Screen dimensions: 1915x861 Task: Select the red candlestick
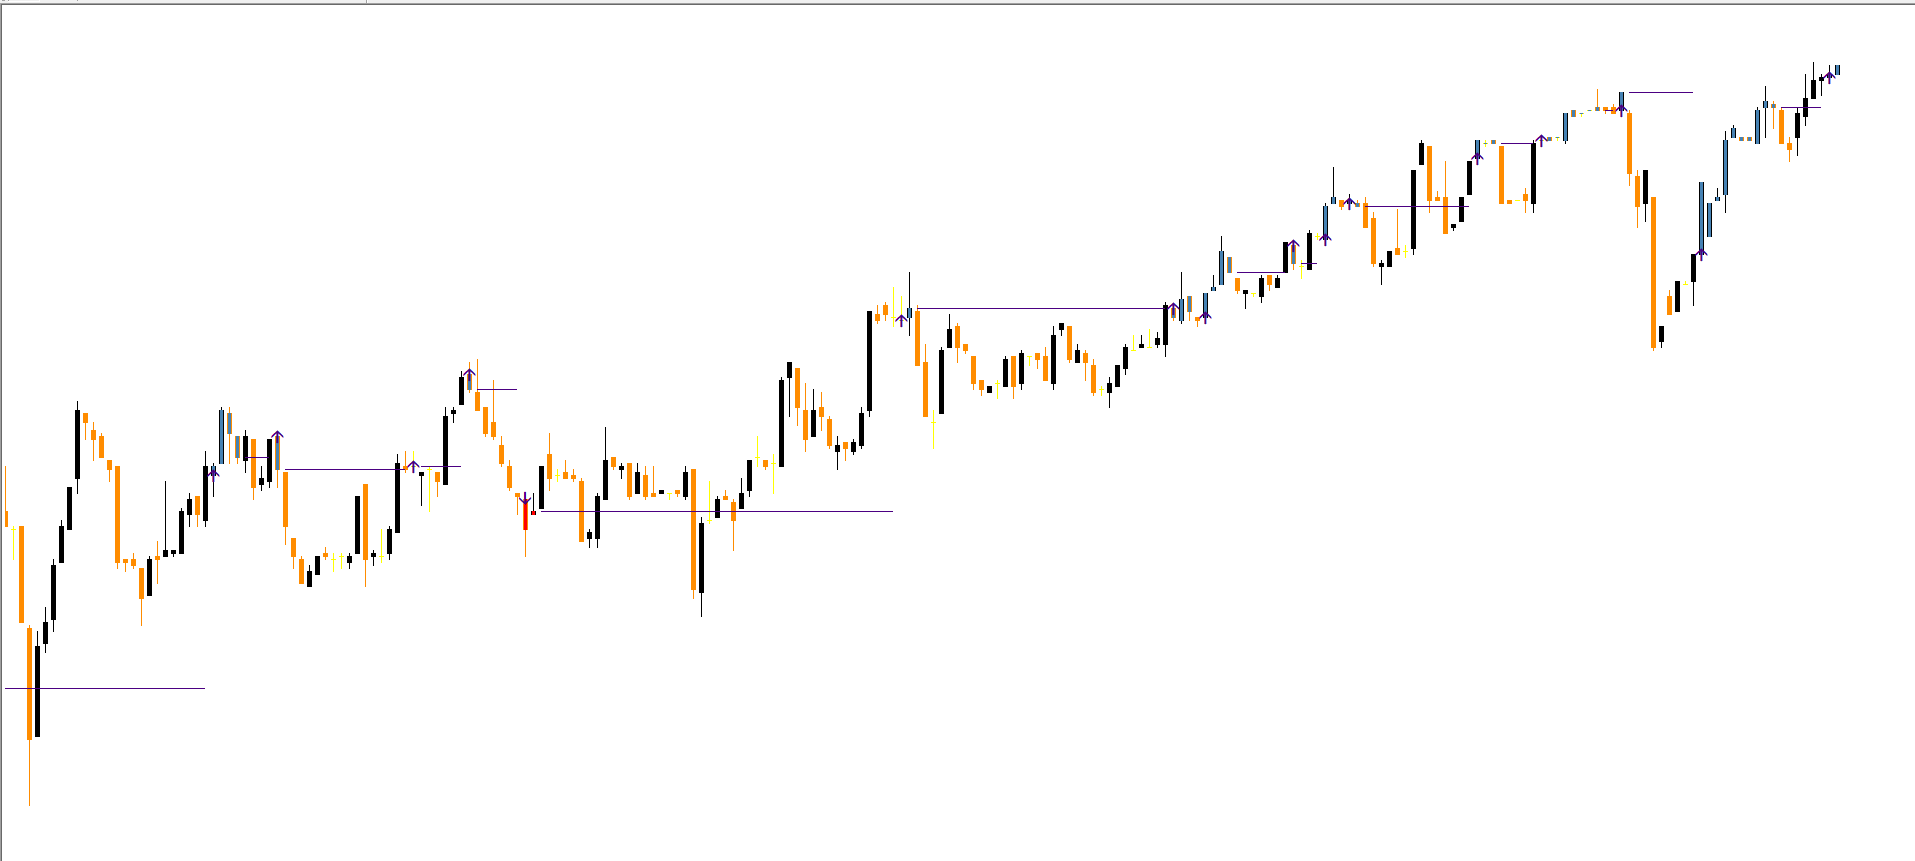coord(525,515)
